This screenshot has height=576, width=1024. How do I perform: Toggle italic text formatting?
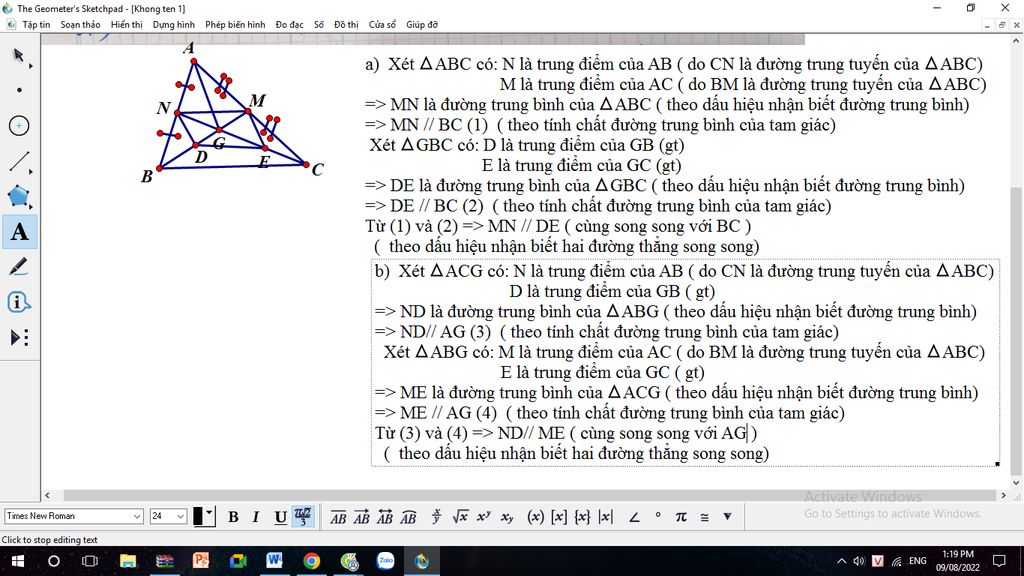tap(256, 517)
